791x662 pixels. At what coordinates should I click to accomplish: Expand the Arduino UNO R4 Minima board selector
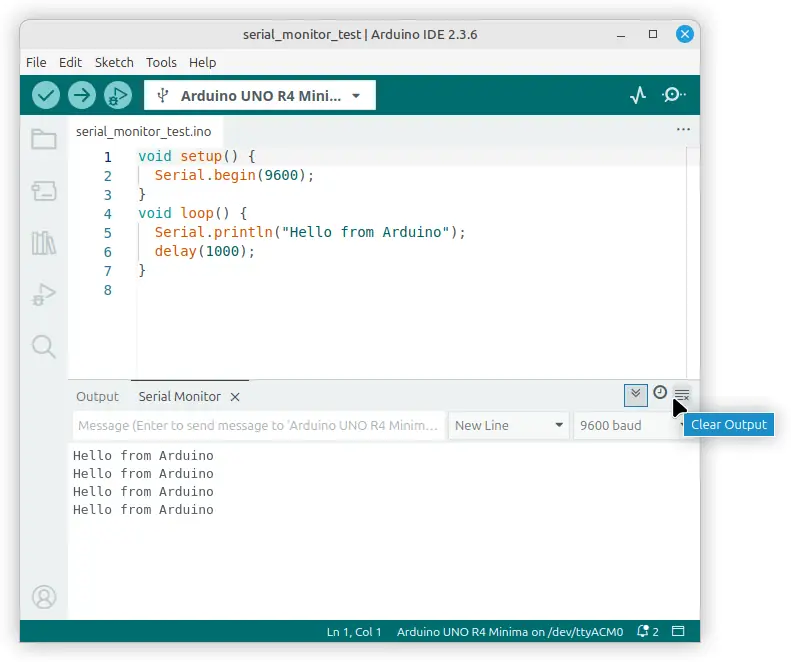coord(260,96)
